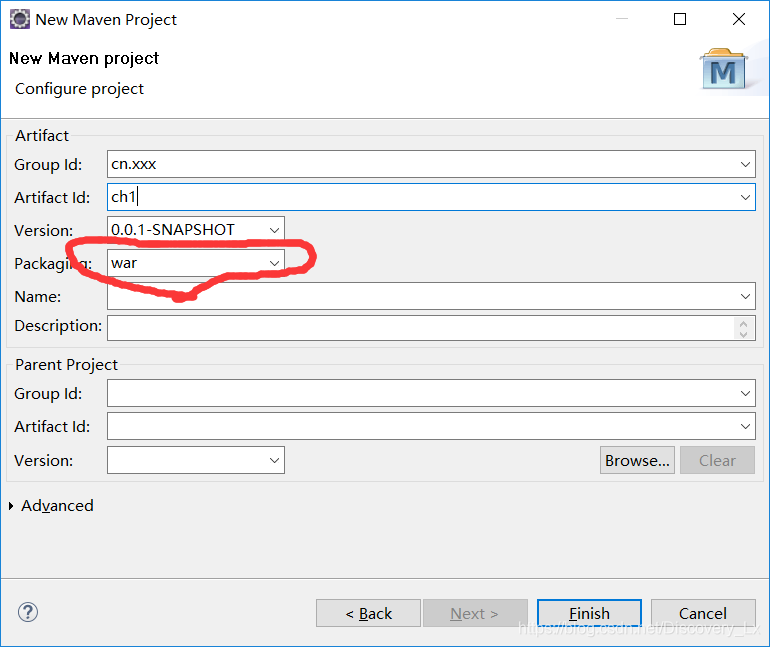Click the Description field down scroll arrow

pyautogui.click(x=743, y=334)
